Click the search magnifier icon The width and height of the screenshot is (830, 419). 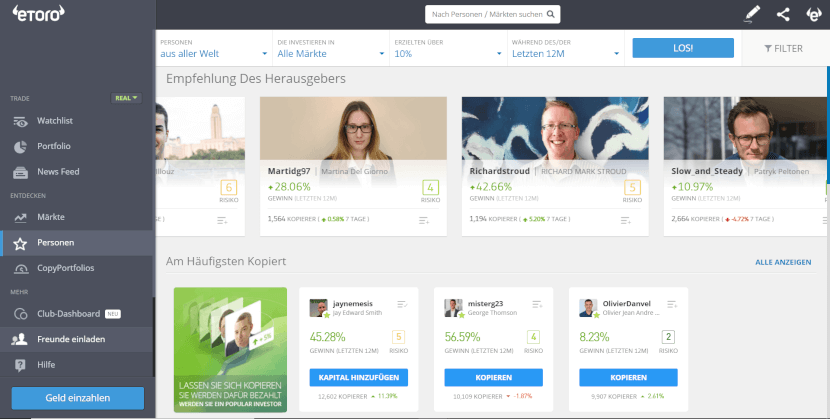coord(551,14)
